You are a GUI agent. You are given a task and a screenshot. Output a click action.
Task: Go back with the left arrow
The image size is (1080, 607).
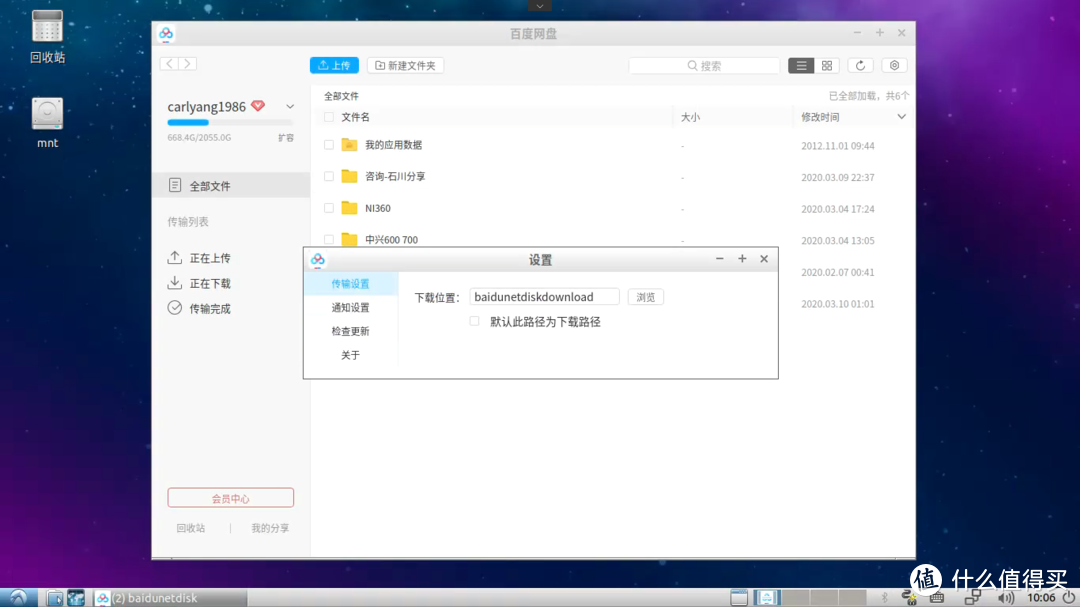pyautogui.click(x=169, y=63)
